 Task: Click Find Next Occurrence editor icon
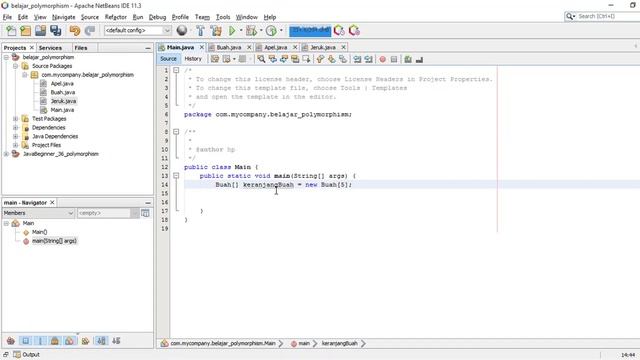tap(284, 60)
